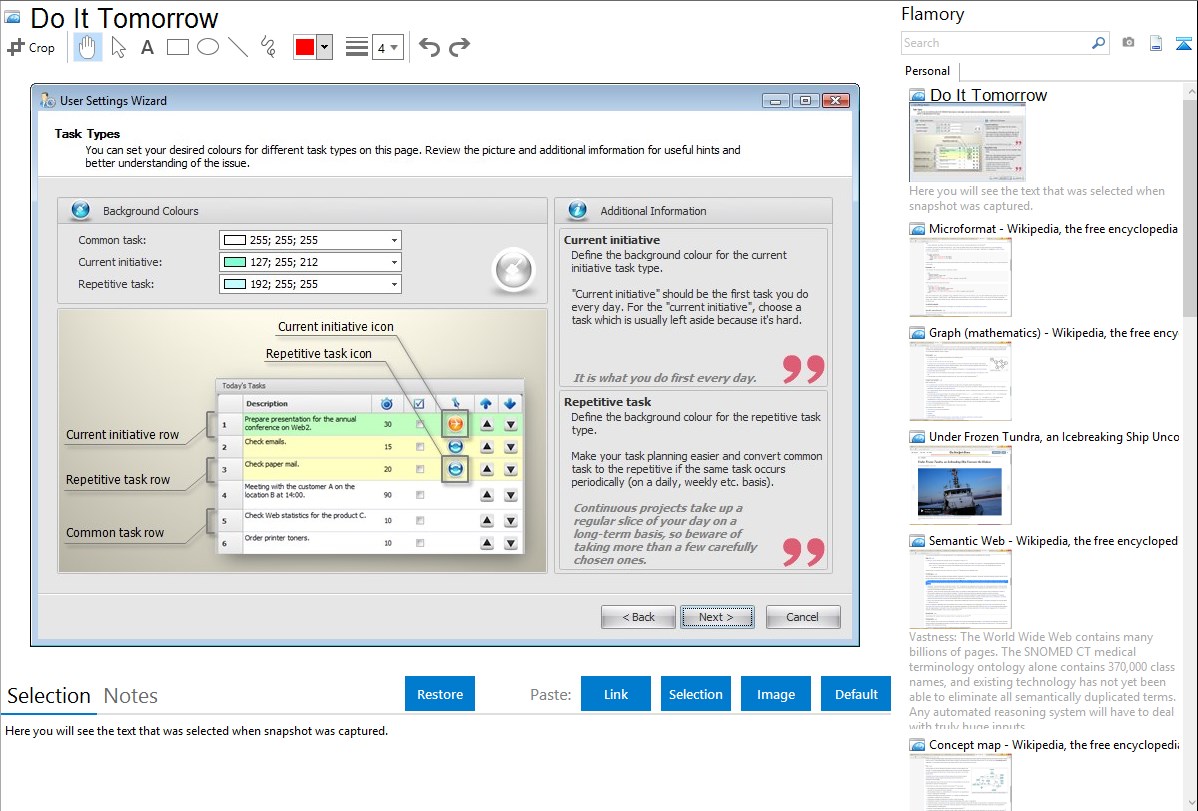Click the Paste Image button
The height and width of the screenshot is (811, 1198).
coord(775,694)
